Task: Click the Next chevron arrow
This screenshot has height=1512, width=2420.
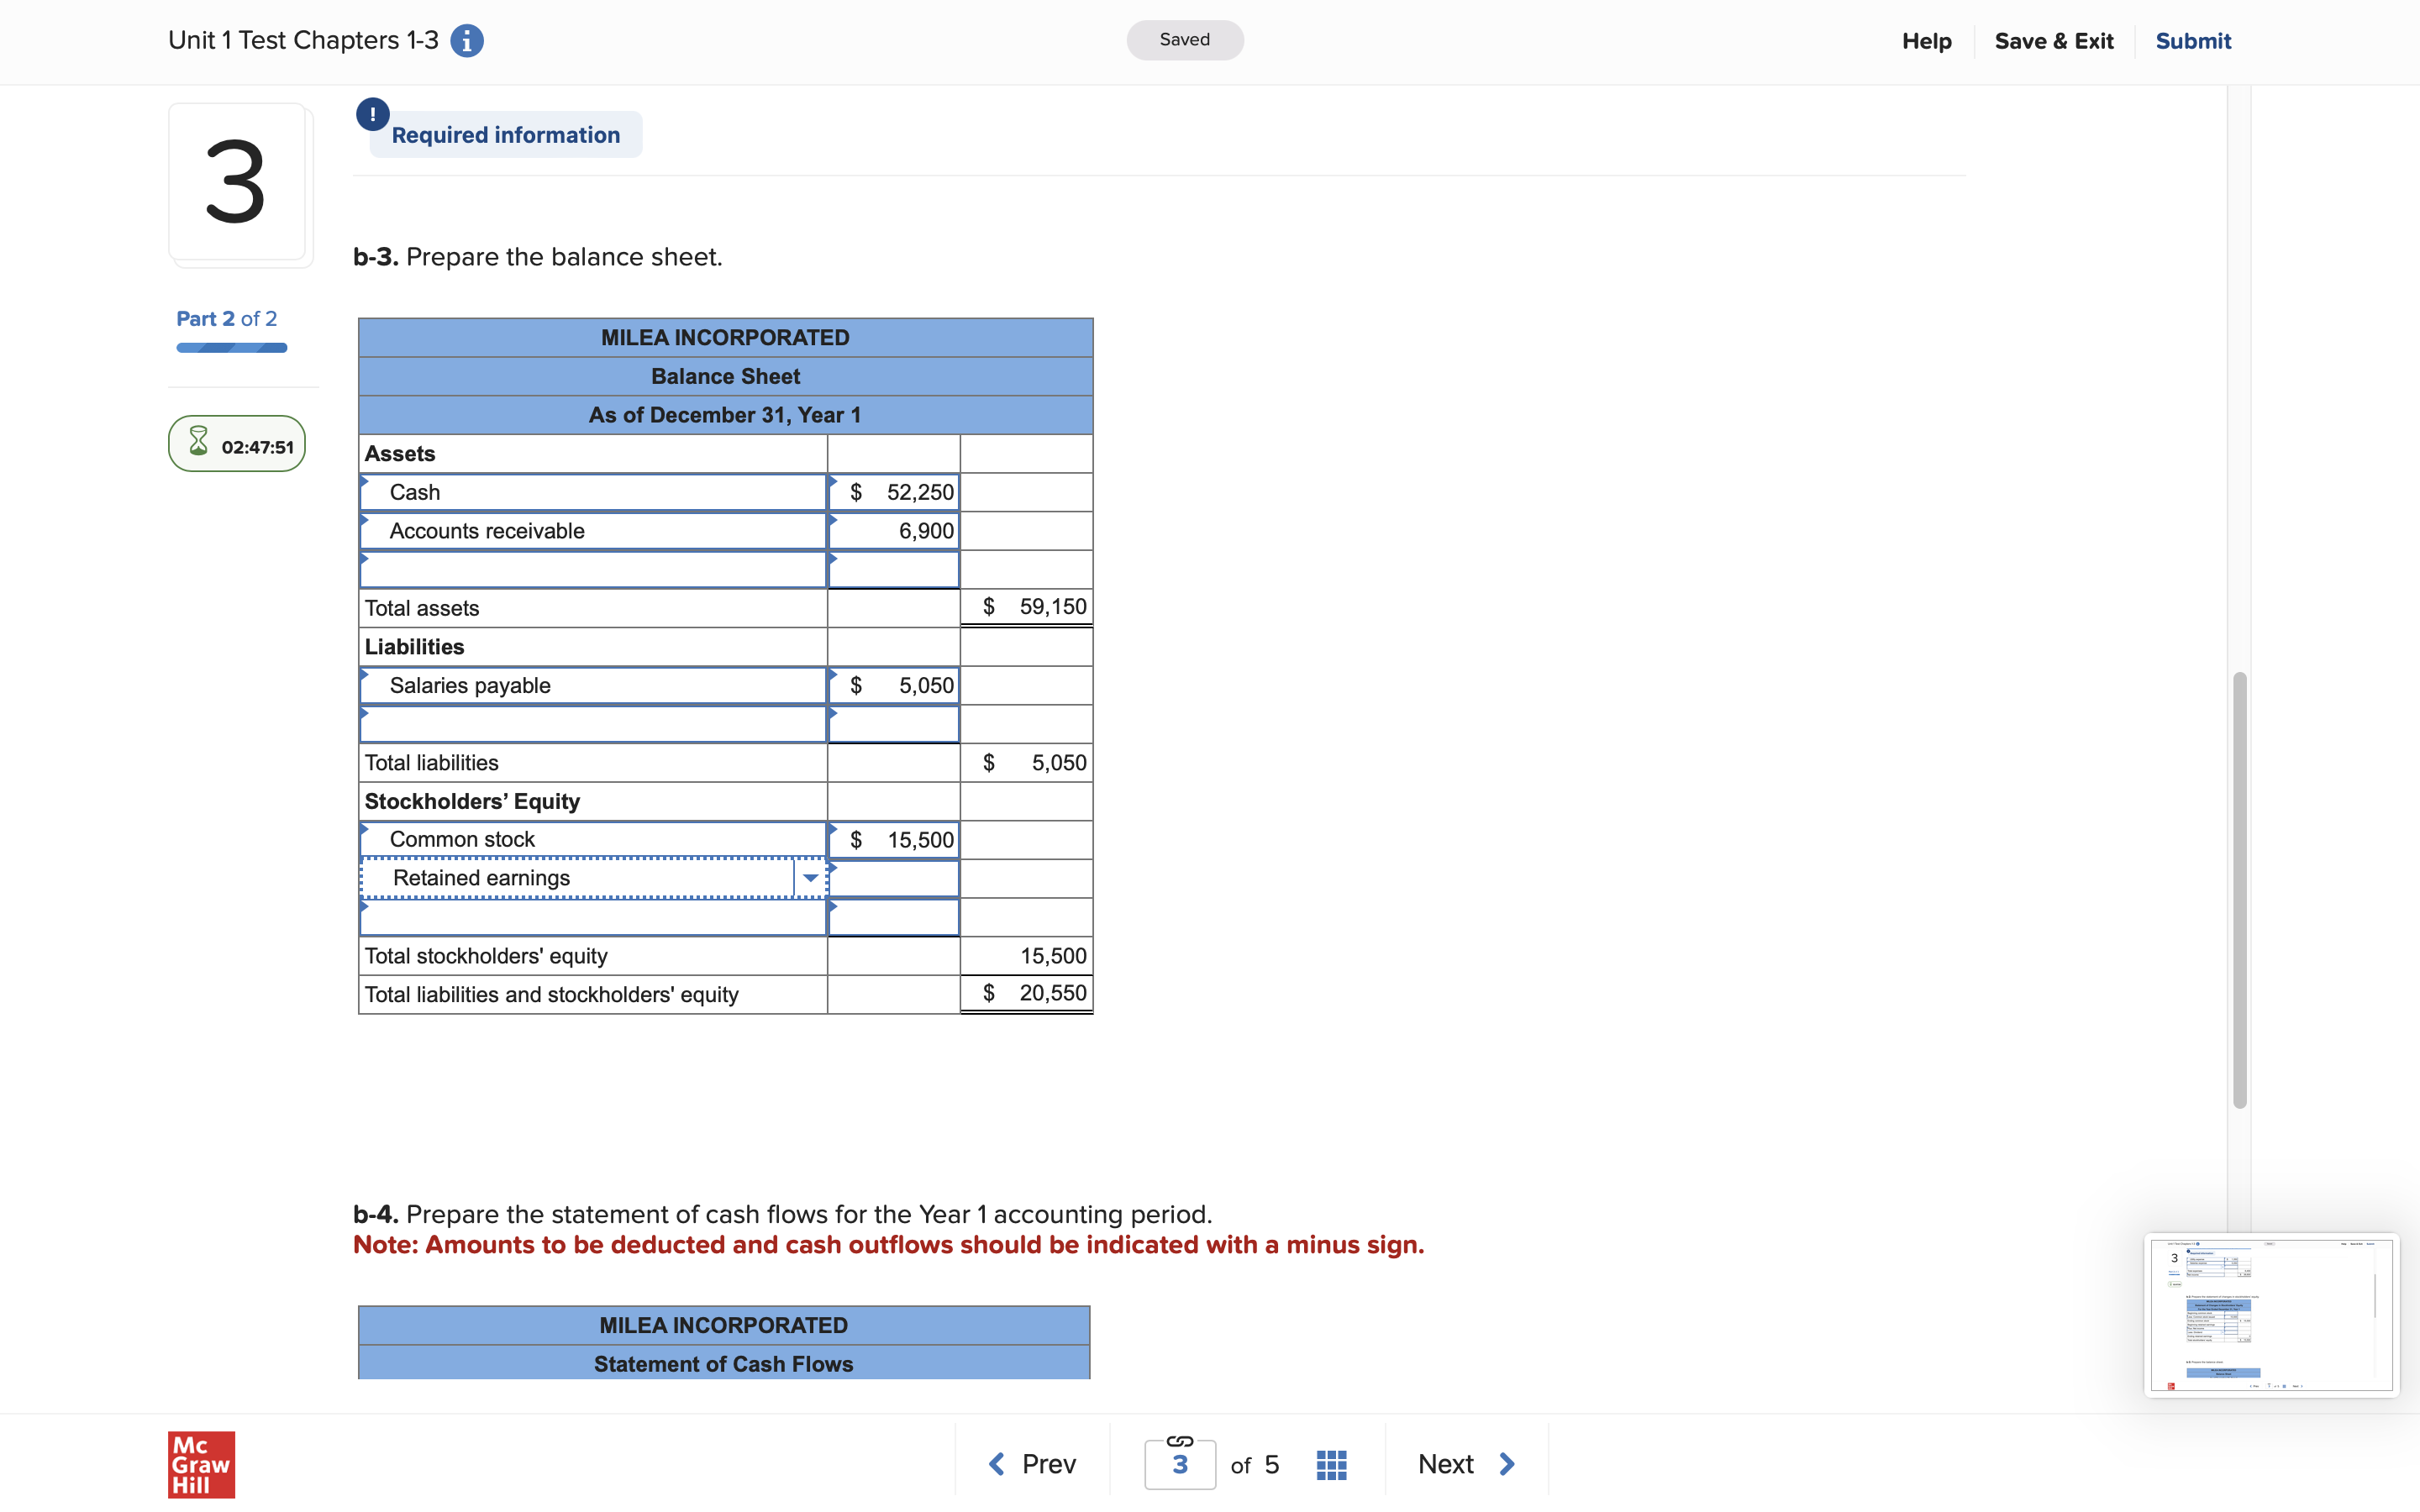Action: coord(1507,1463)
